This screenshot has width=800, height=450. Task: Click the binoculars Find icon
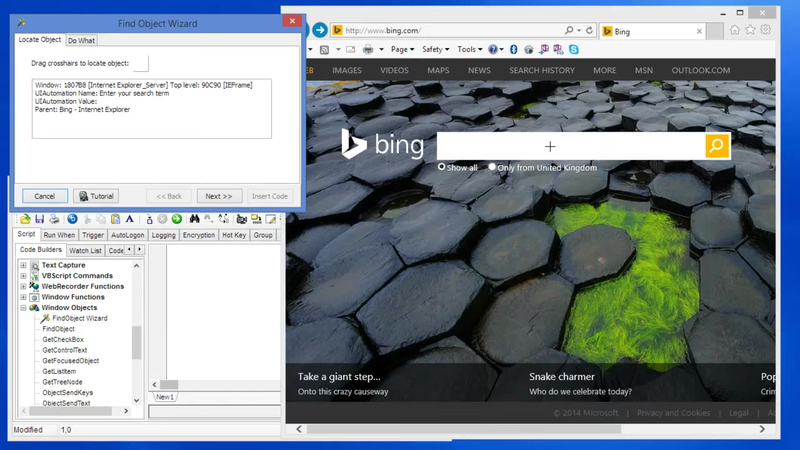194,219
